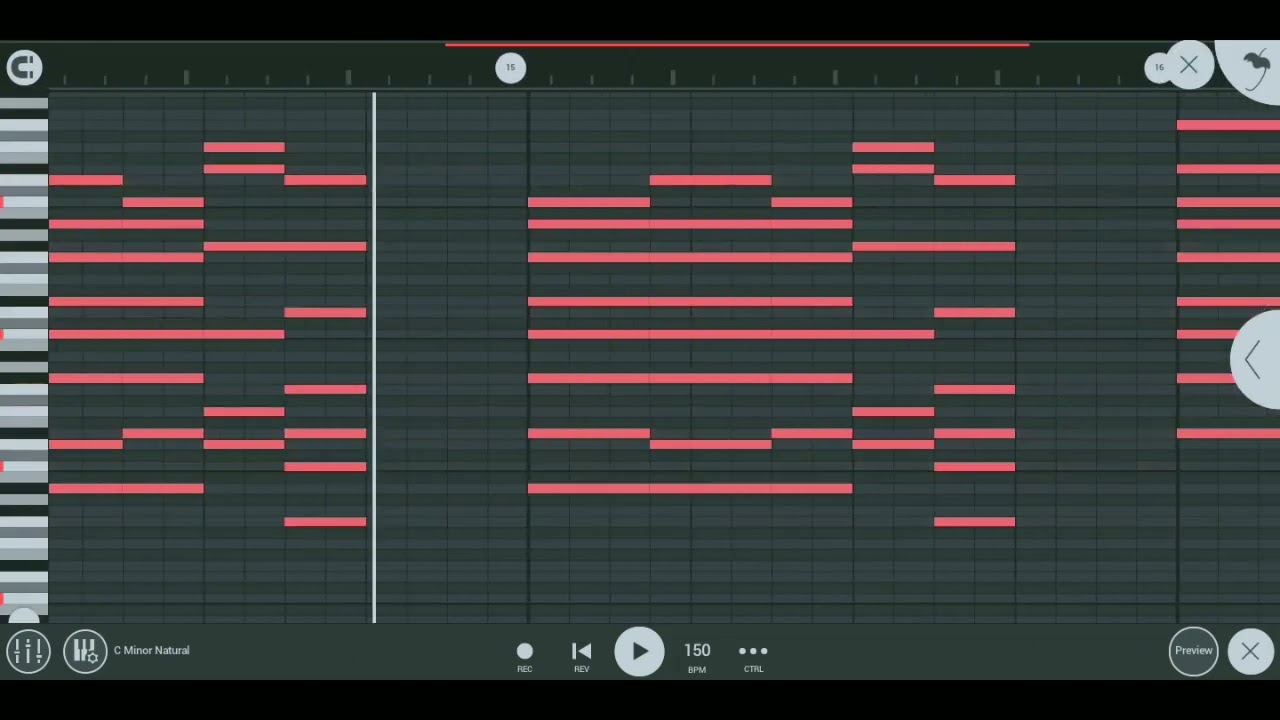Start recording with the REC button
The image size is (1280, 720).
[525, 656]
